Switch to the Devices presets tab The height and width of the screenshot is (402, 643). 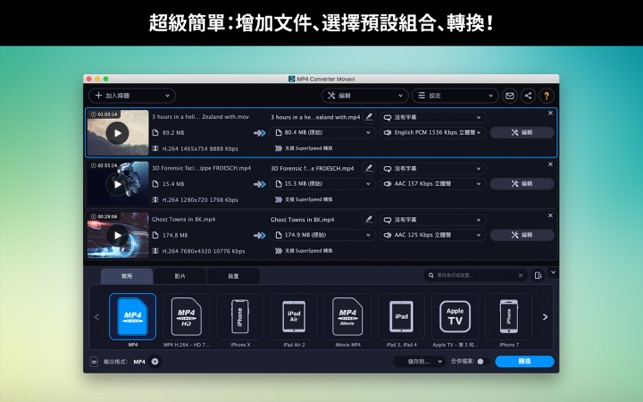click(x=233, y=276)
